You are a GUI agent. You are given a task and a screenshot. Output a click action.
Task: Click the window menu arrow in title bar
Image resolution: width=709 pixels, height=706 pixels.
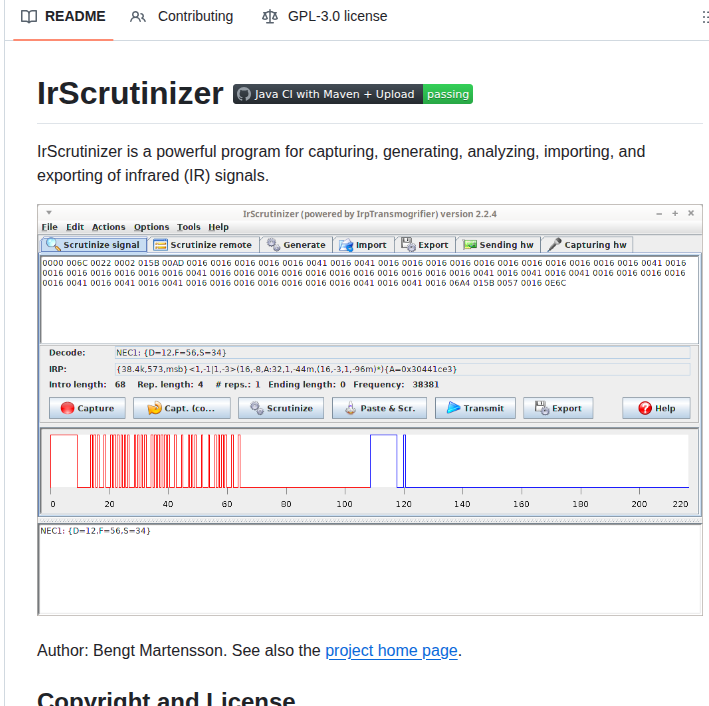(x=49, y=213)
